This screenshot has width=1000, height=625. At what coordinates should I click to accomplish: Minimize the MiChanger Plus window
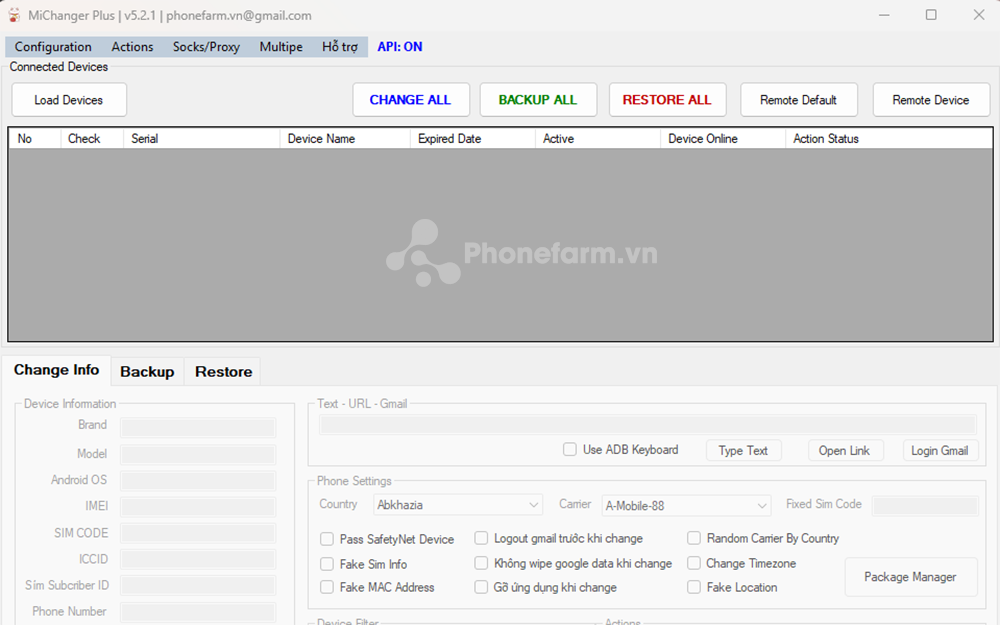pos(884,15)
